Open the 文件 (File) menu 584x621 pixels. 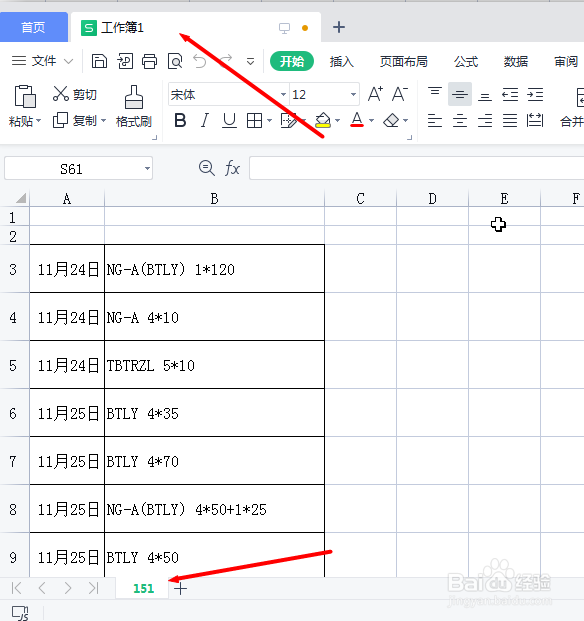point(42,61)
